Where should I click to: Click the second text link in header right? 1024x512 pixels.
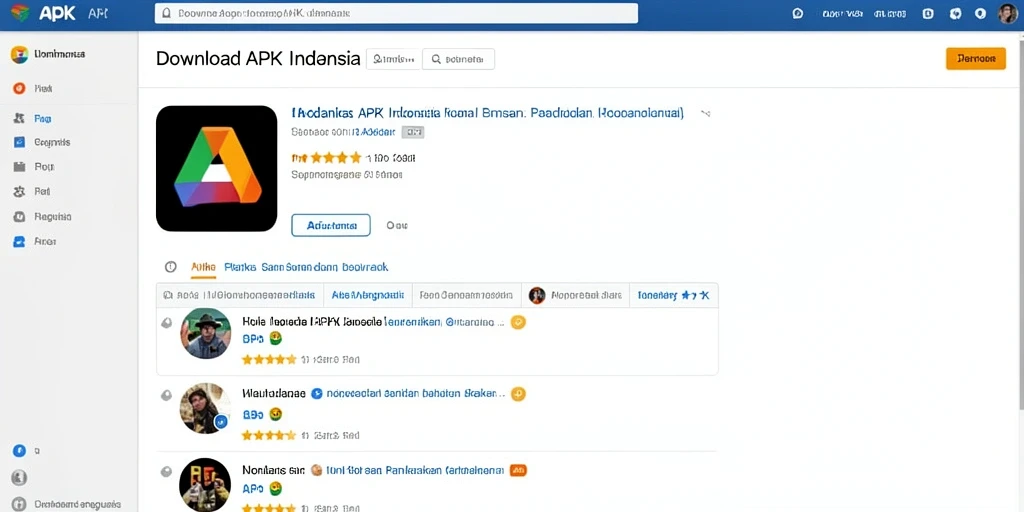[x=892, y=13]
